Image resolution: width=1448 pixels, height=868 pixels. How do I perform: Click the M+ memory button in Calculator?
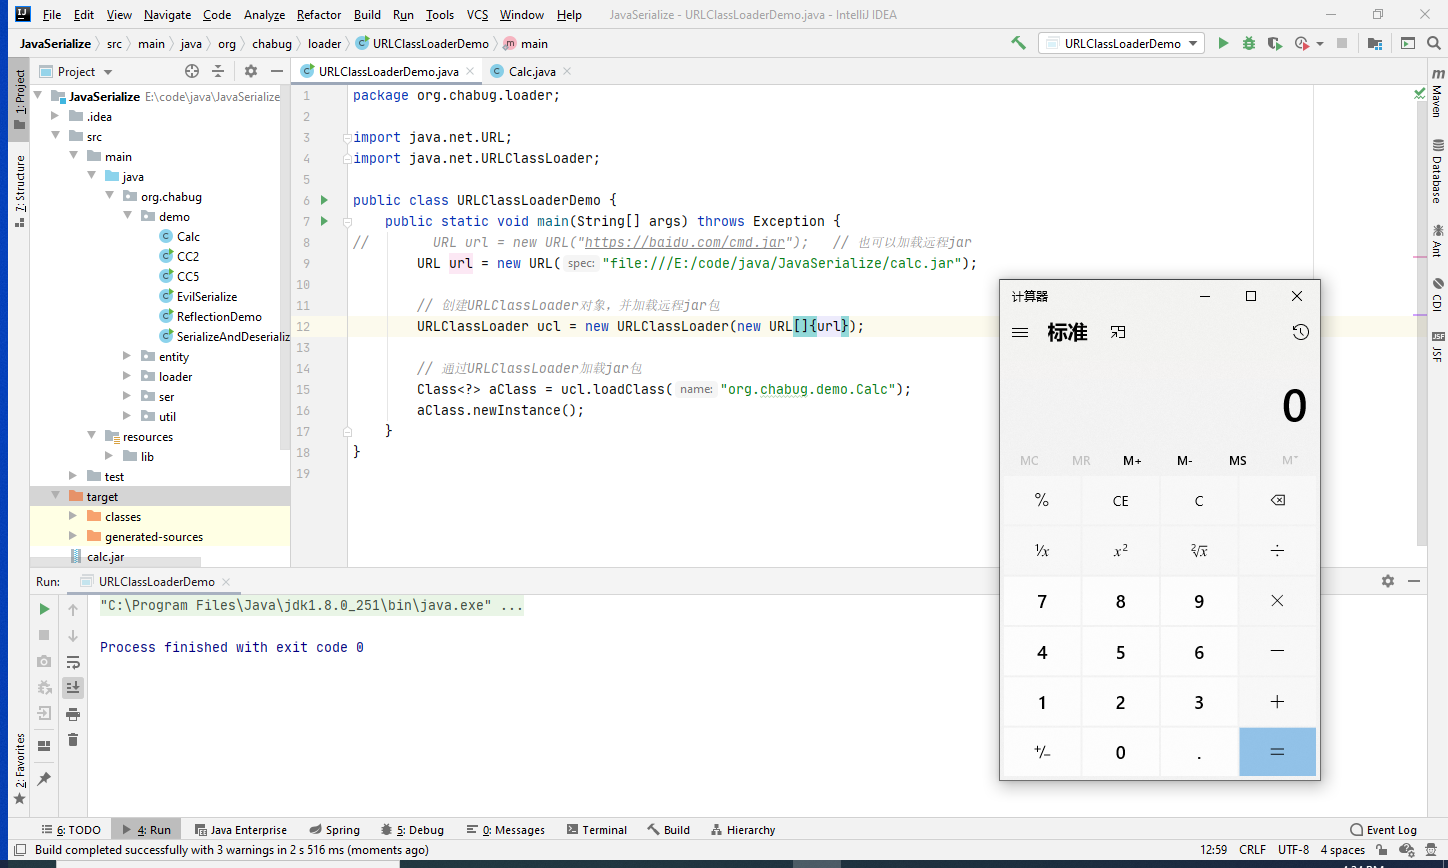pos(1132,461)
